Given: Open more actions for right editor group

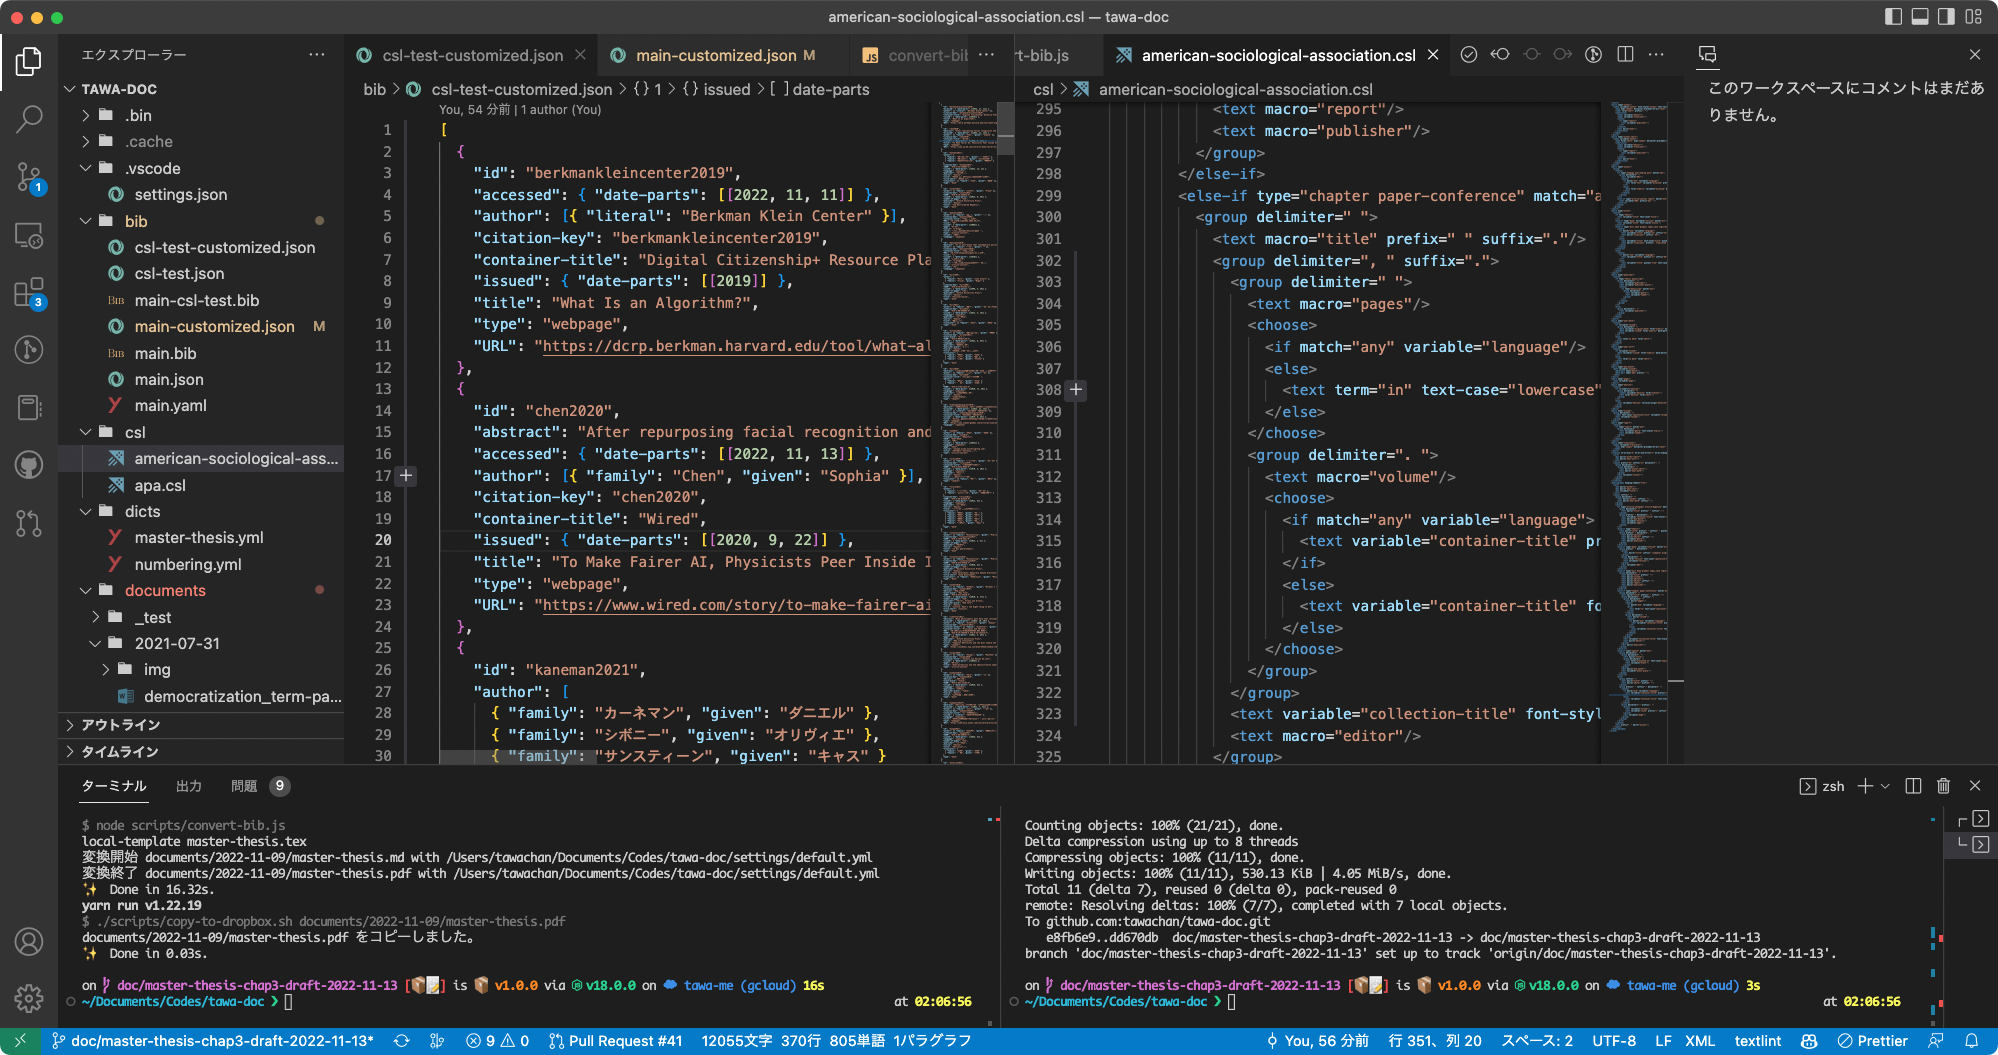Looking at the screenshot, I should [1656, 55].
